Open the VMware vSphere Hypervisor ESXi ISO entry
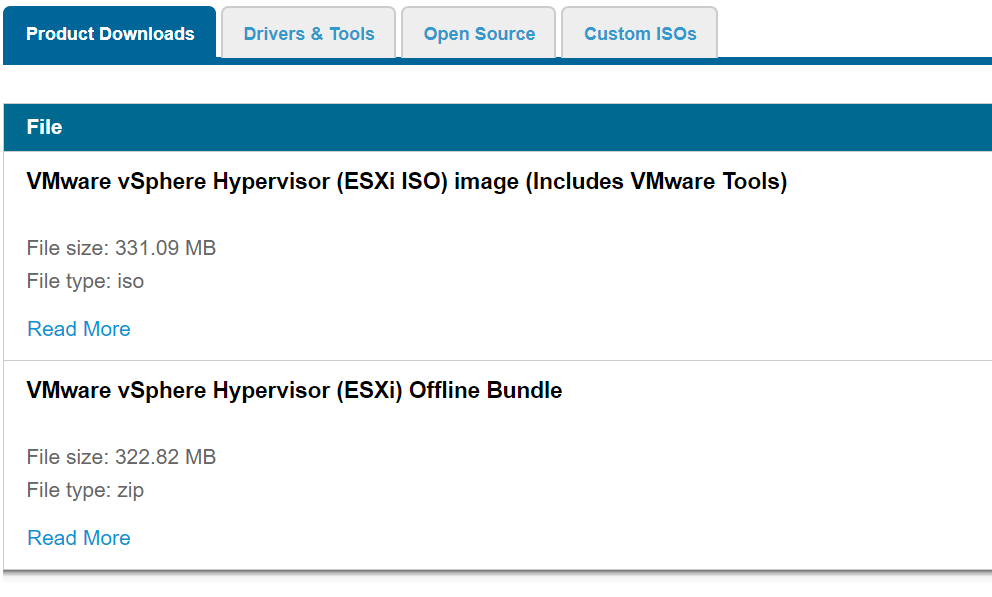Viewport: 992px width, 597px height. (x=406, y=181)
